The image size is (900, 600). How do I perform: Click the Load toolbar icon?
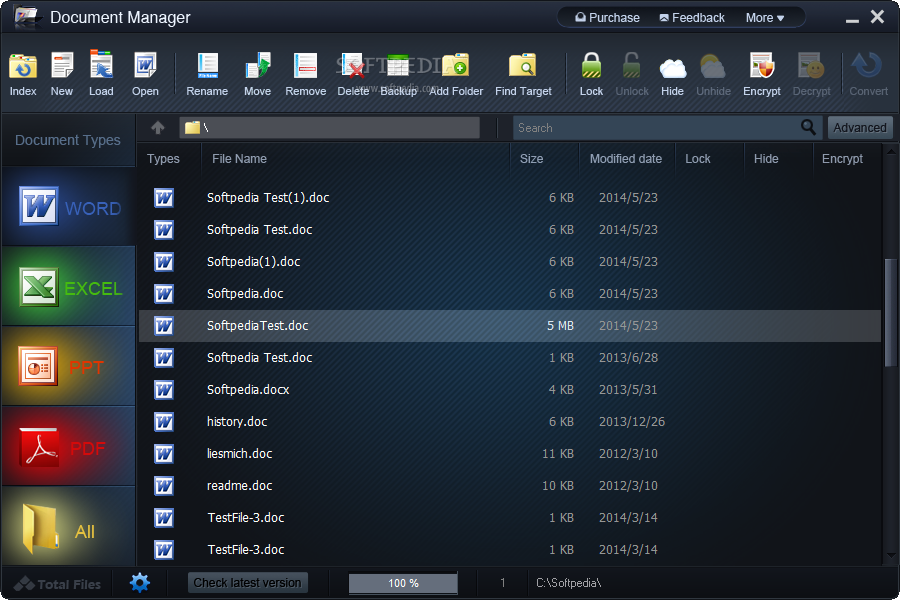(x=101, y=64)
